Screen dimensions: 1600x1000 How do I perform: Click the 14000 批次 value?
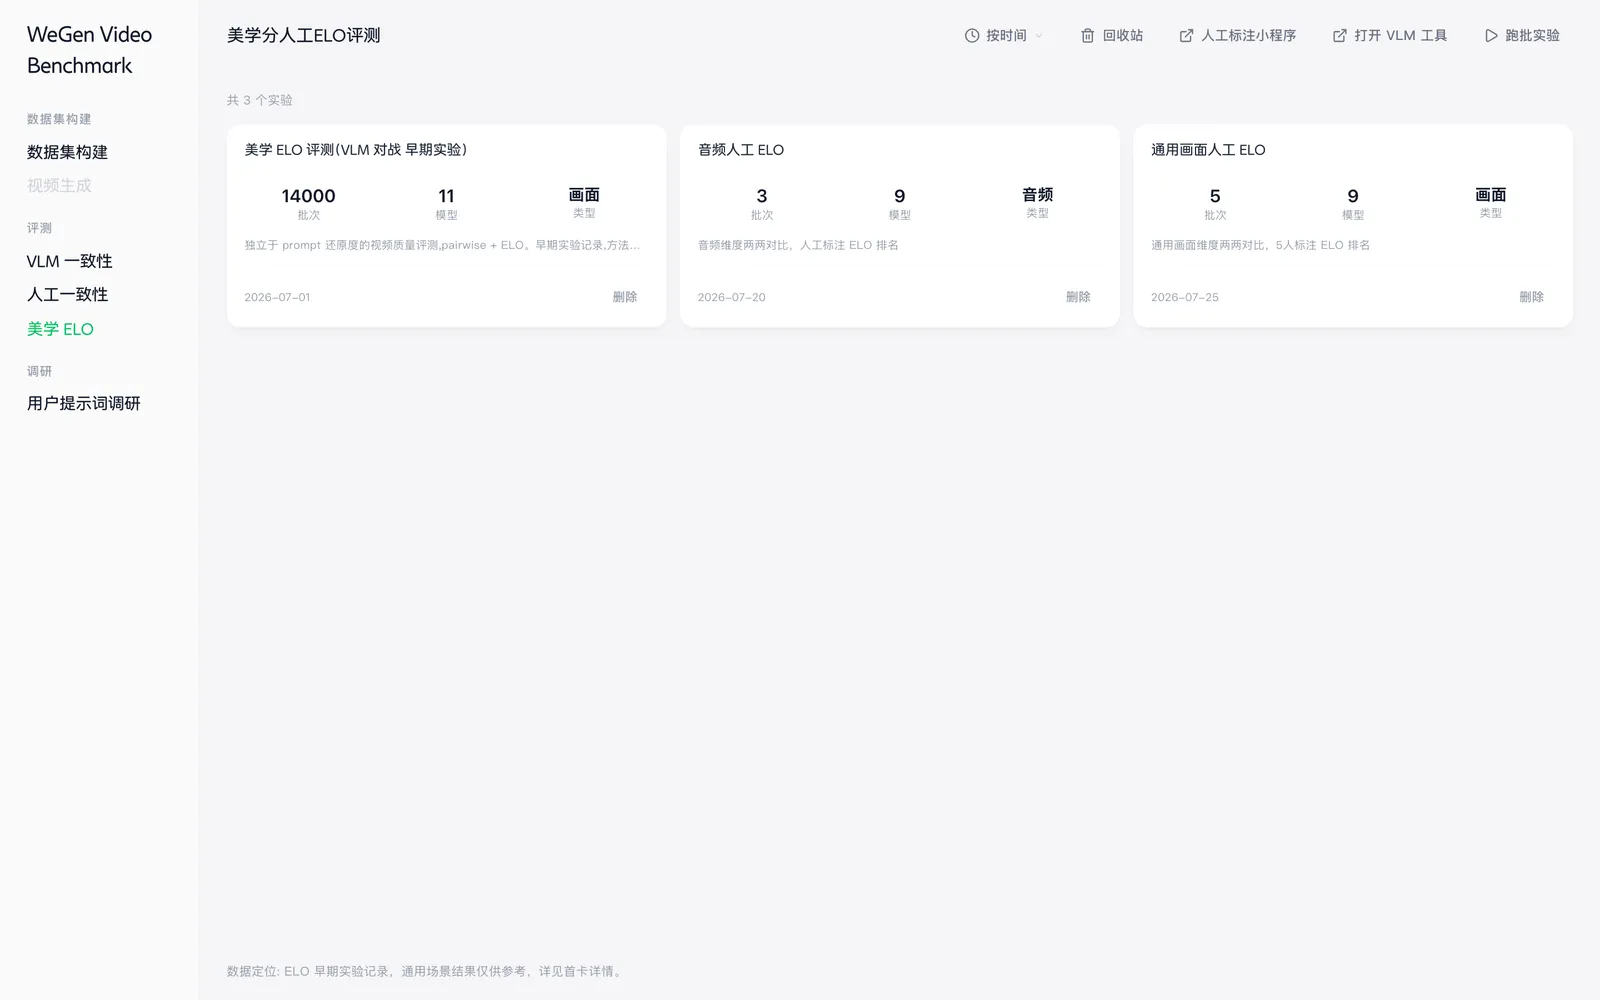click(308, 196)
